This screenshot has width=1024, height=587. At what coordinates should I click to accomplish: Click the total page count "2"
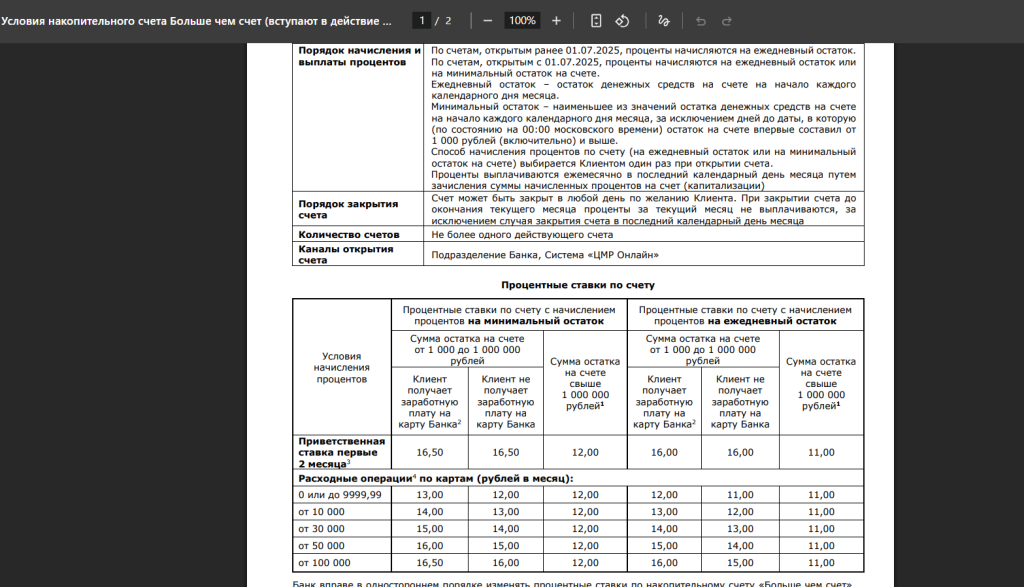448,21
